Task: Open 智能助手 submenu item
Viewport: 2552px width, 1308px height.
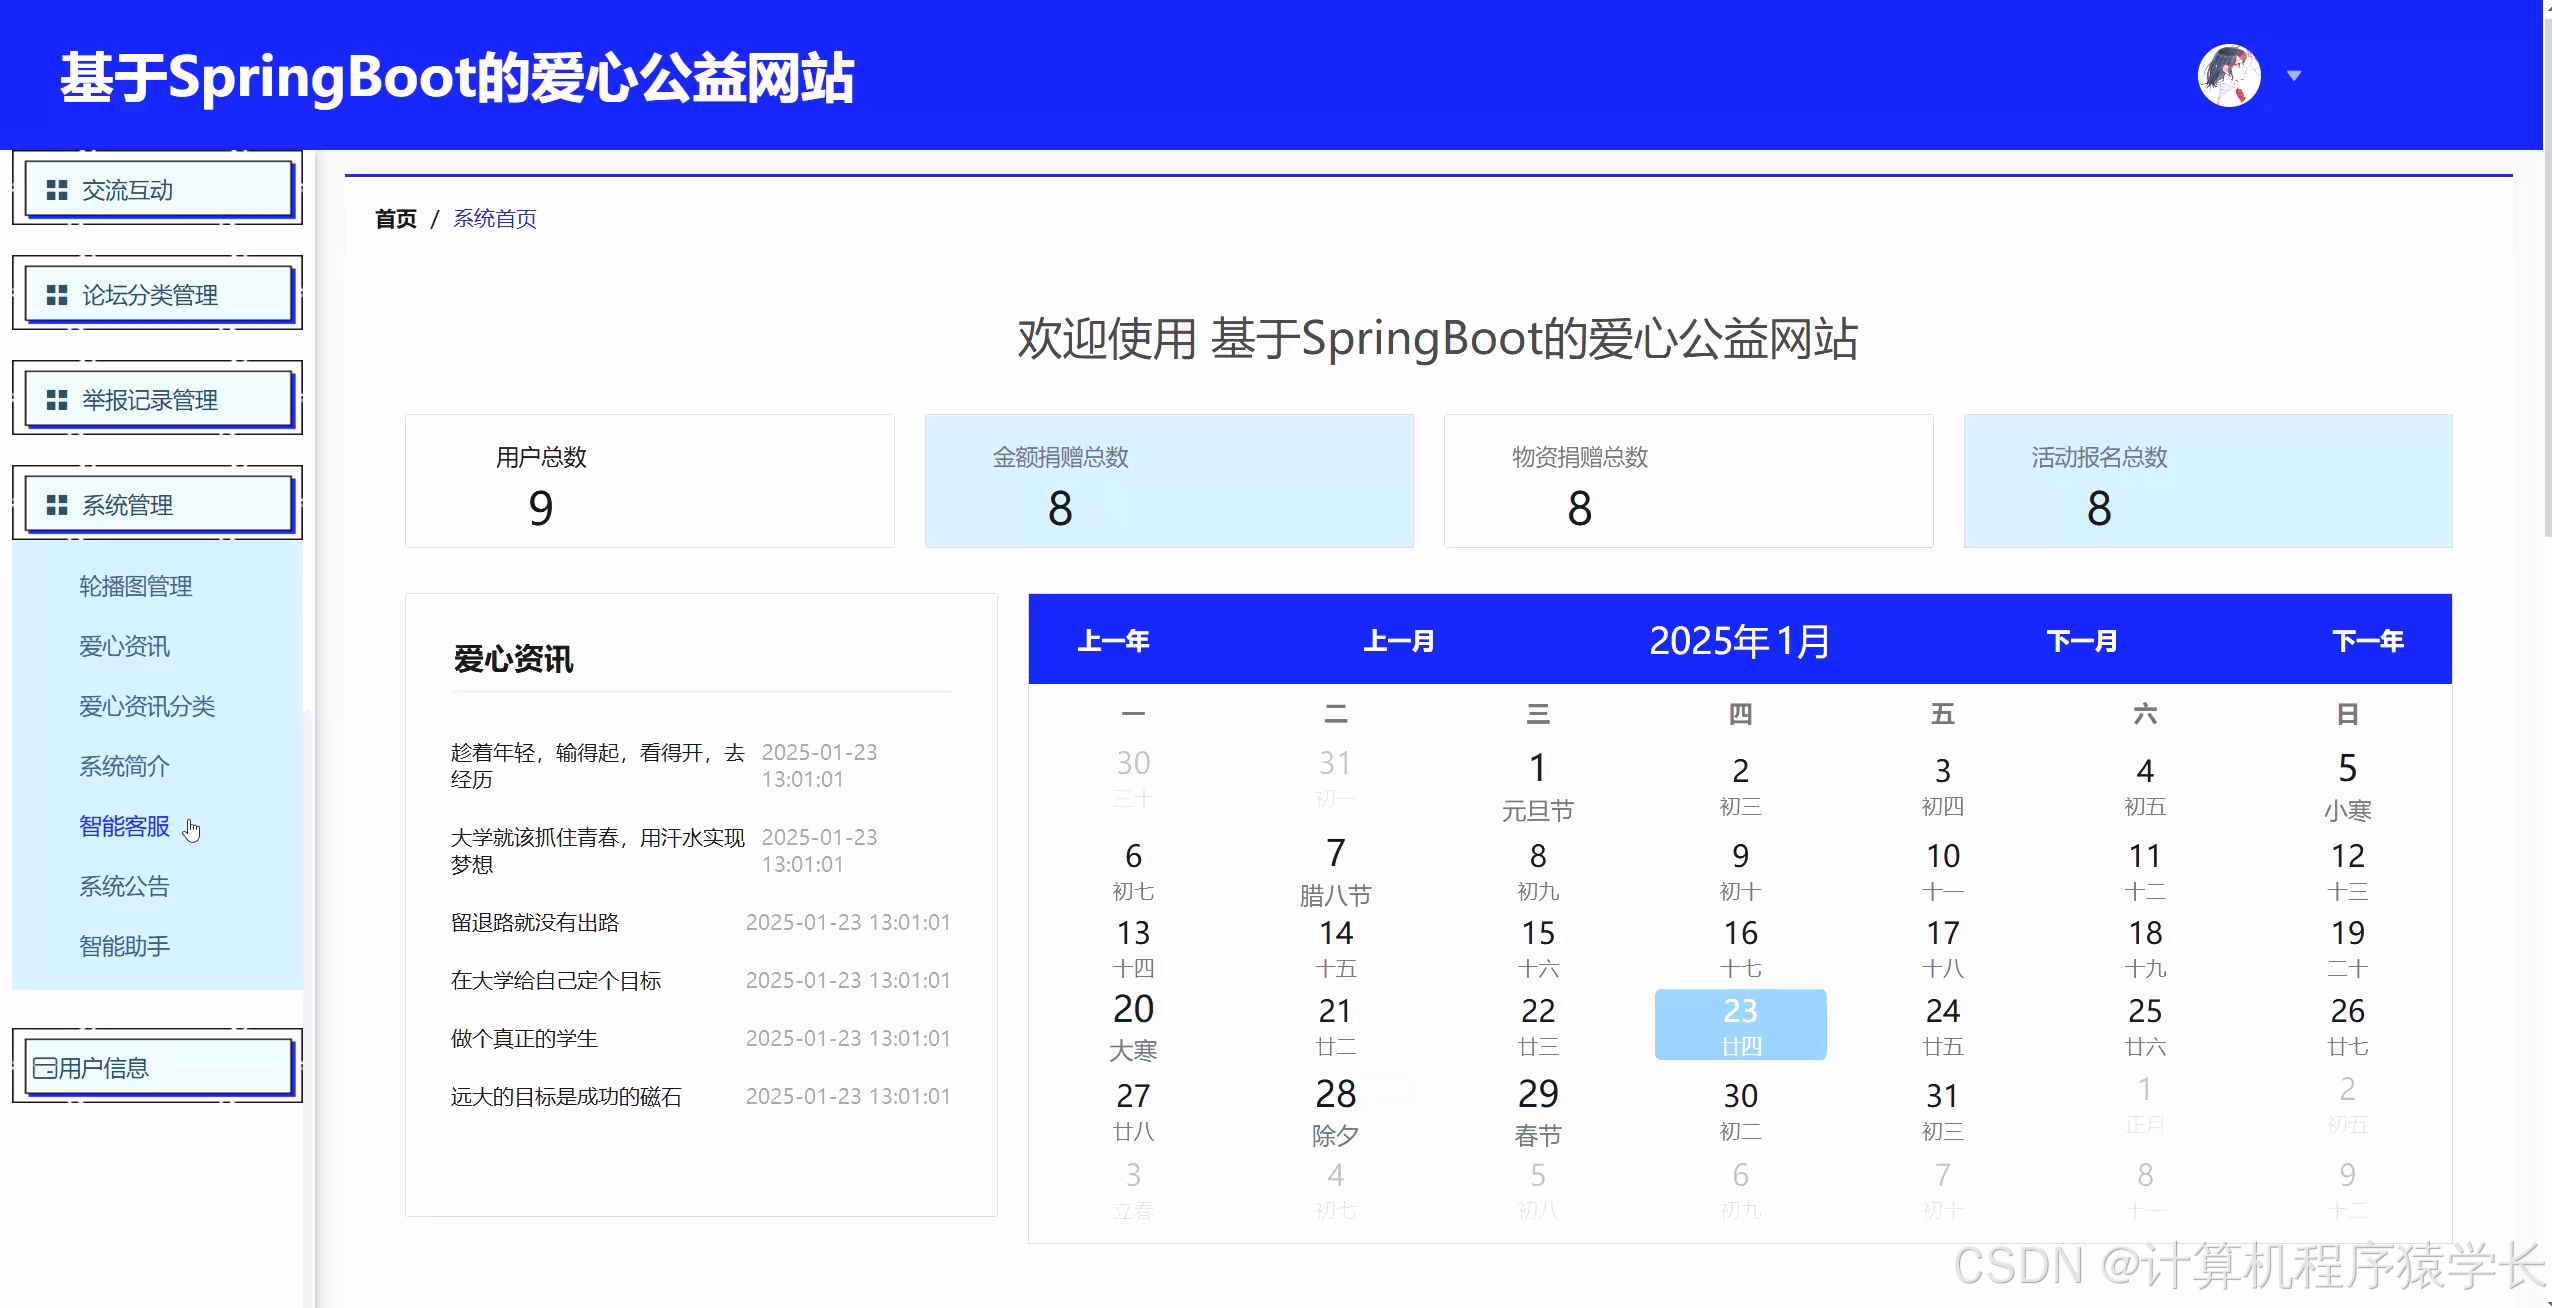Action: pyautogui.click(x=124, y=946)
